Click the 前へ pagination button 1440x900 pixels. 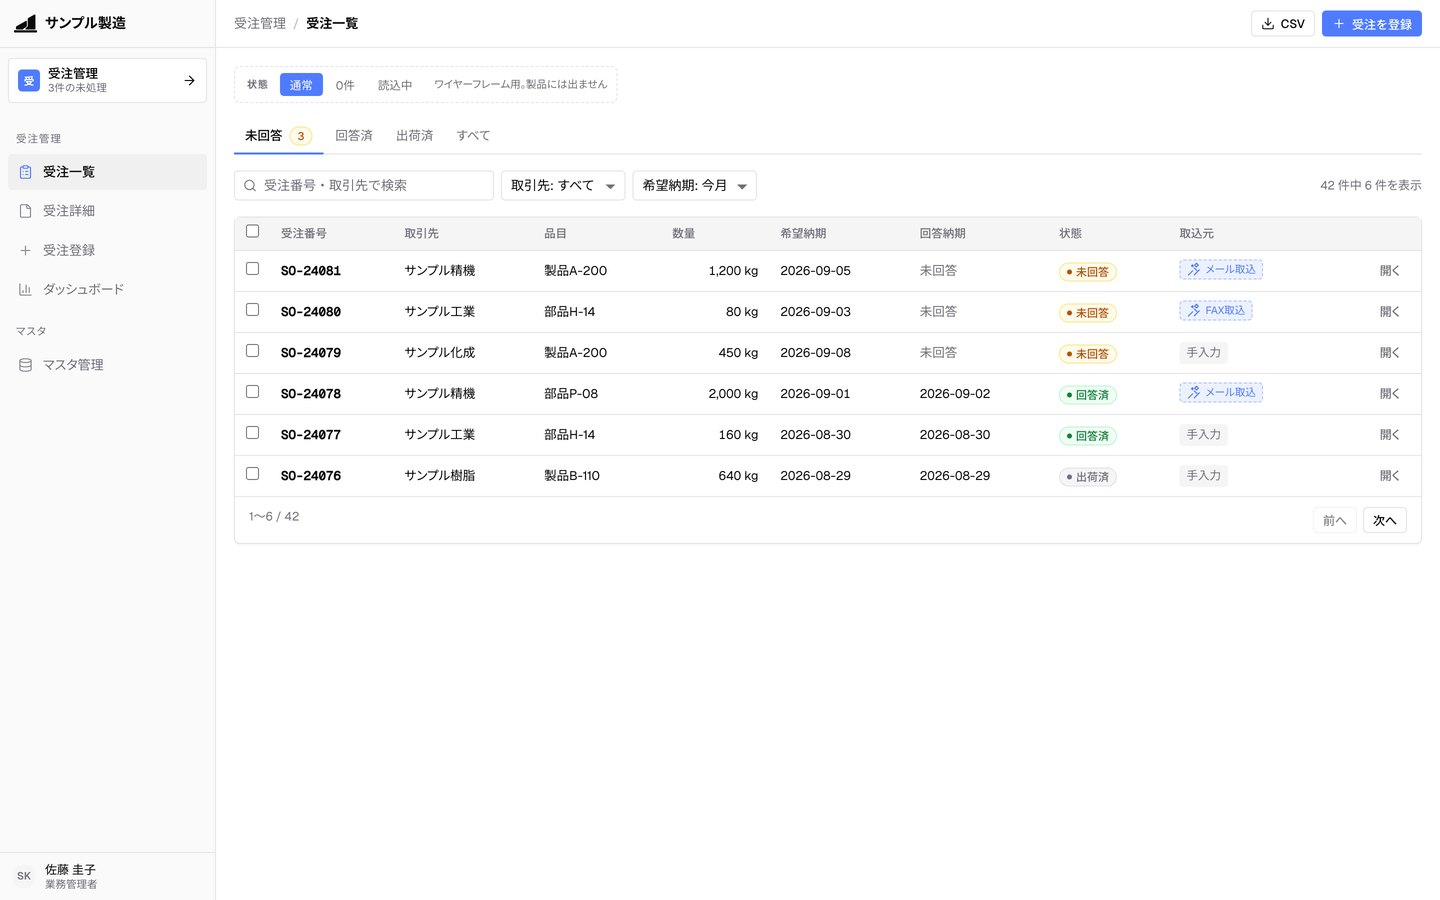click(x=1335, y=520)
